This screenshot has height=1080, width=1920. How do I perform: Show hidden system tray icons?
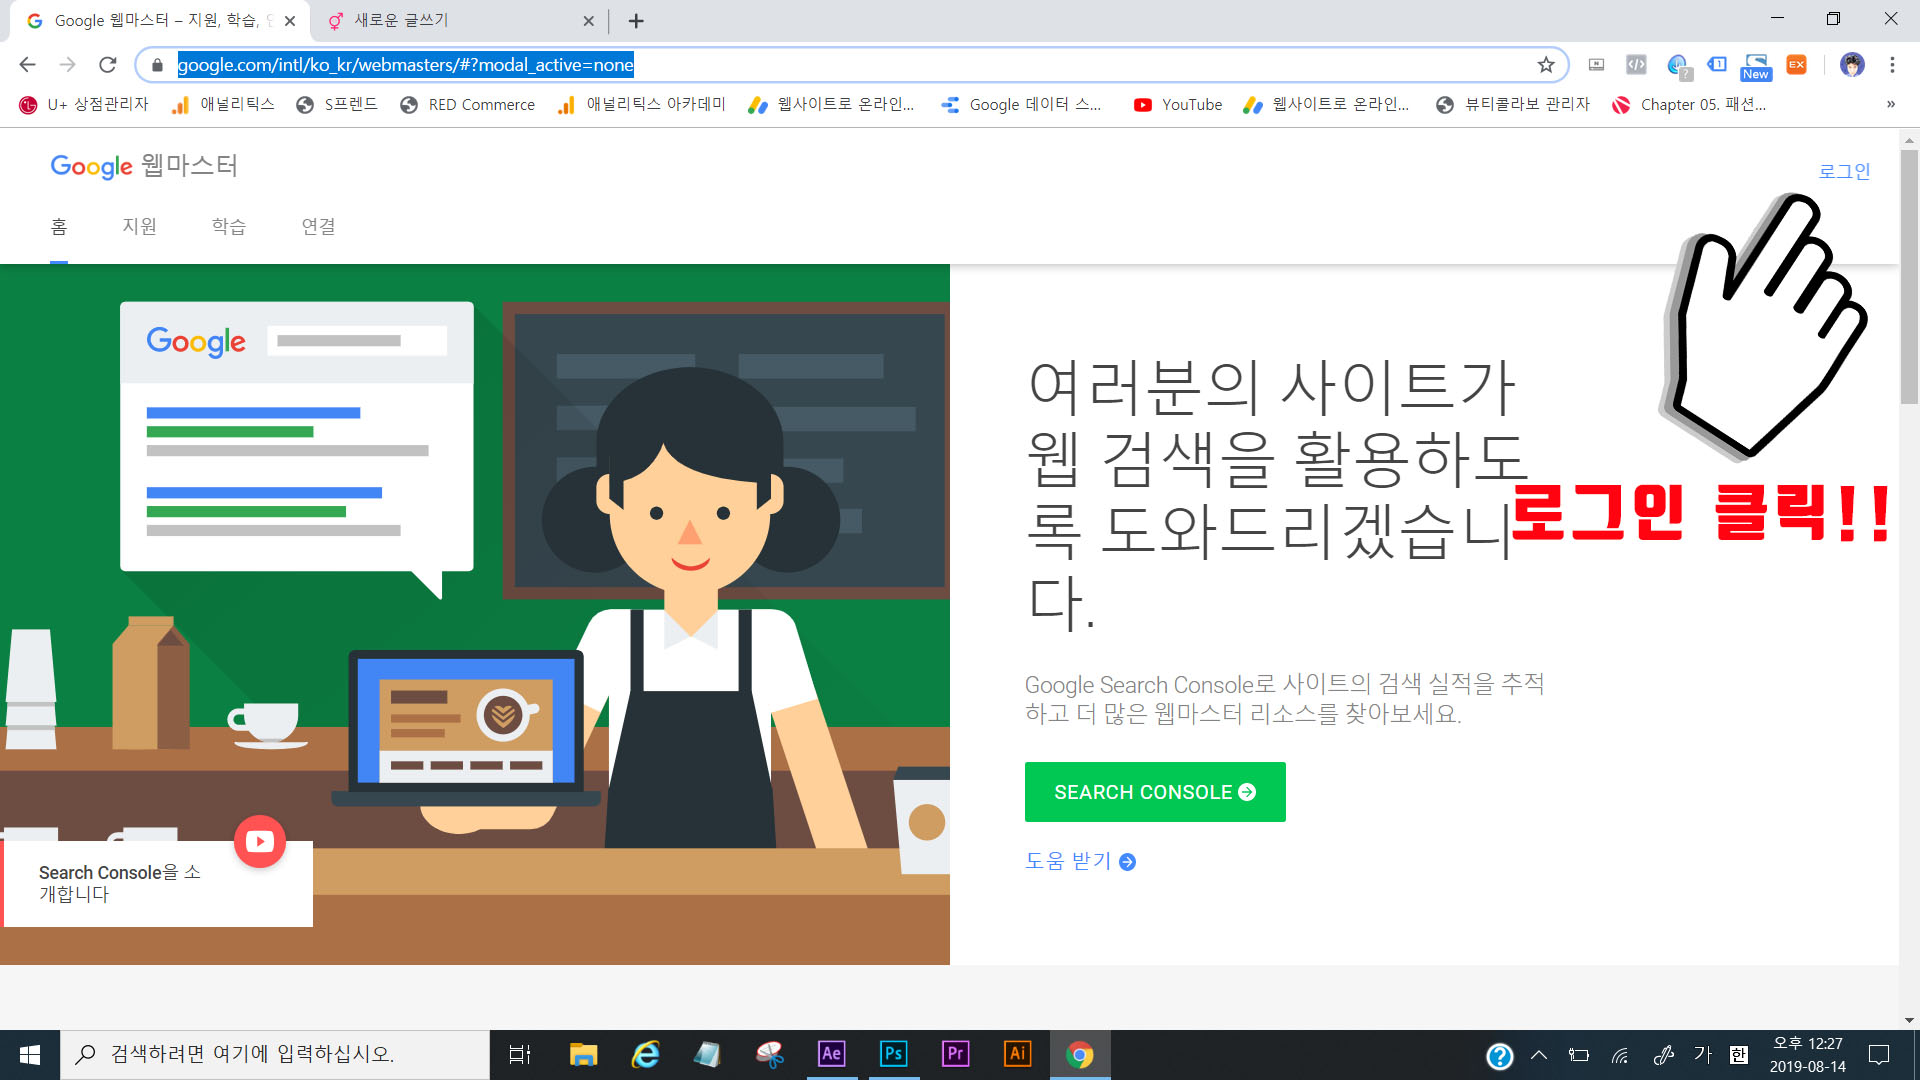tap(1540, 1055)
